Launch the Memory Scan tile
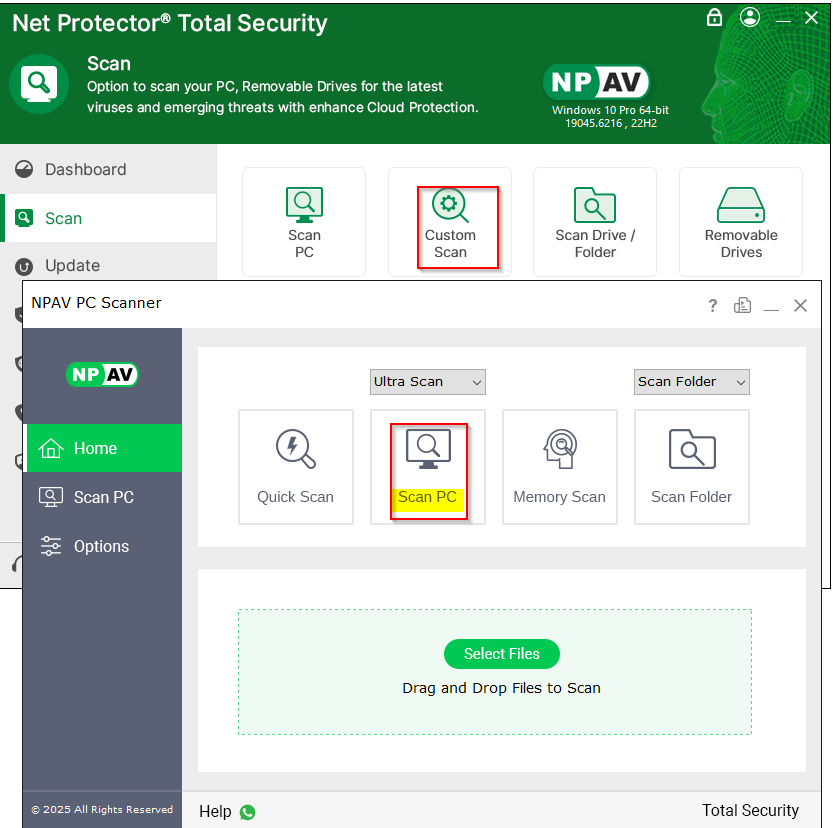Screen dimensions: 833x828 (560, 466)
